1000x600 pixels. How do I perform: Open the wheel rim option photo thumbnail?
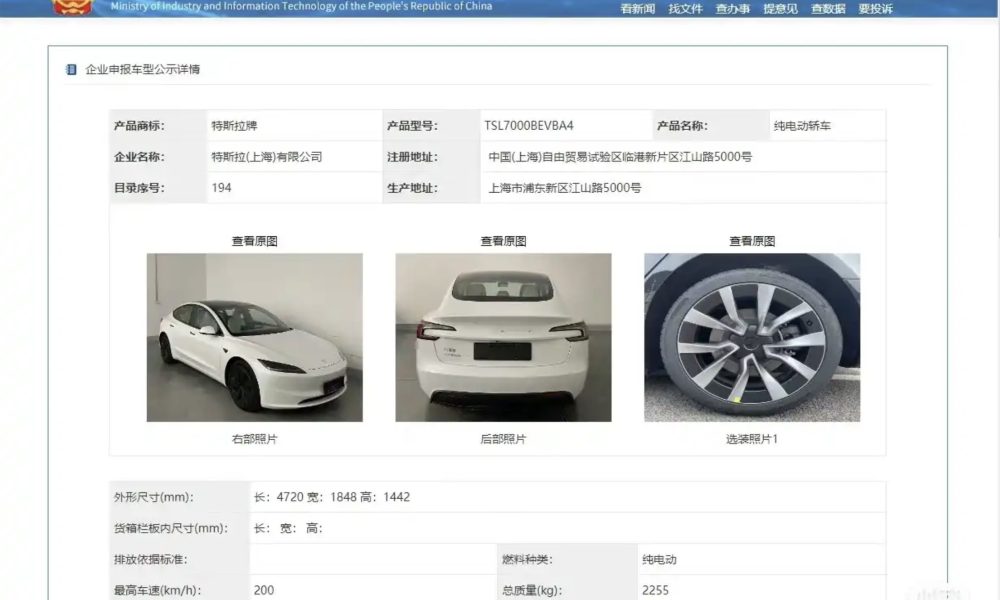752,337
